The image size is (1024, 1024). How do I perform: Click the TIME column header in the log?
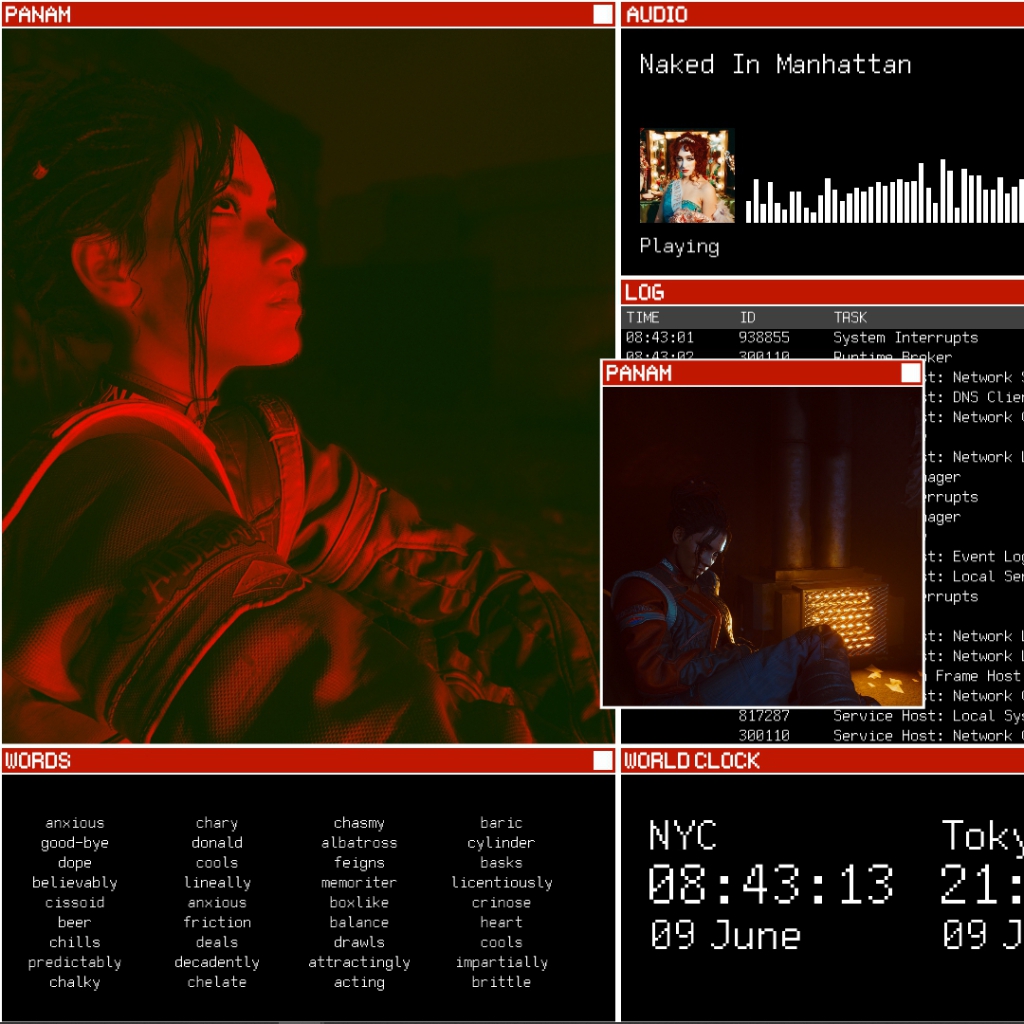click(643, 317)
